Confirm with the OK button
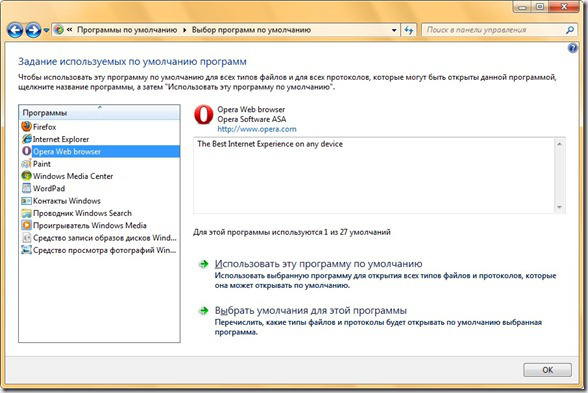588x393 pixels. tap(548, 370)
